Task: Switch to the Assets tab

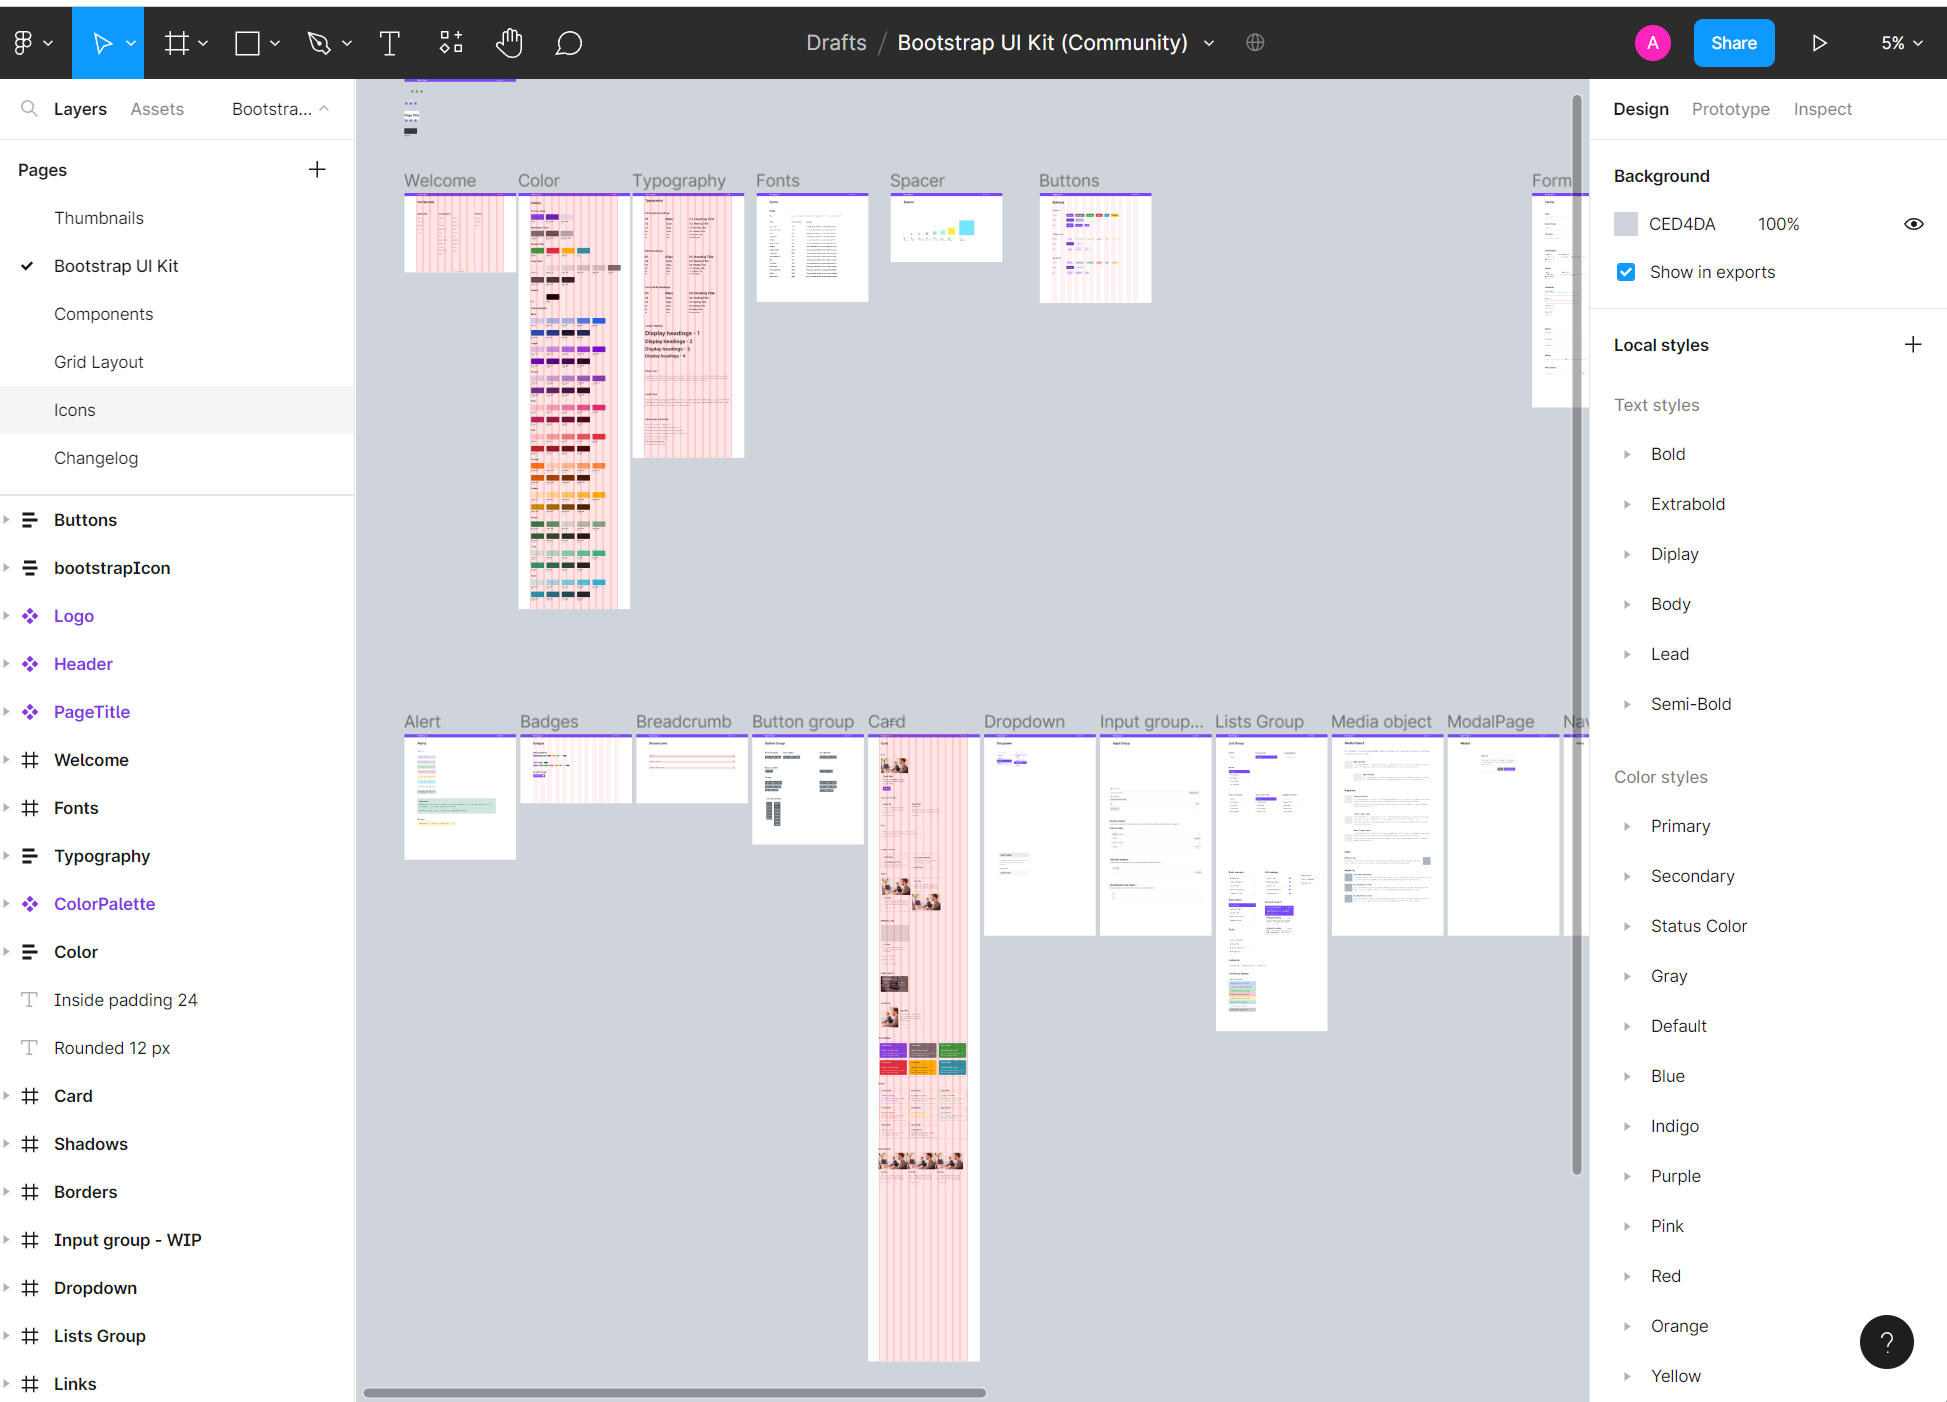Action: [x=157, y=109]
